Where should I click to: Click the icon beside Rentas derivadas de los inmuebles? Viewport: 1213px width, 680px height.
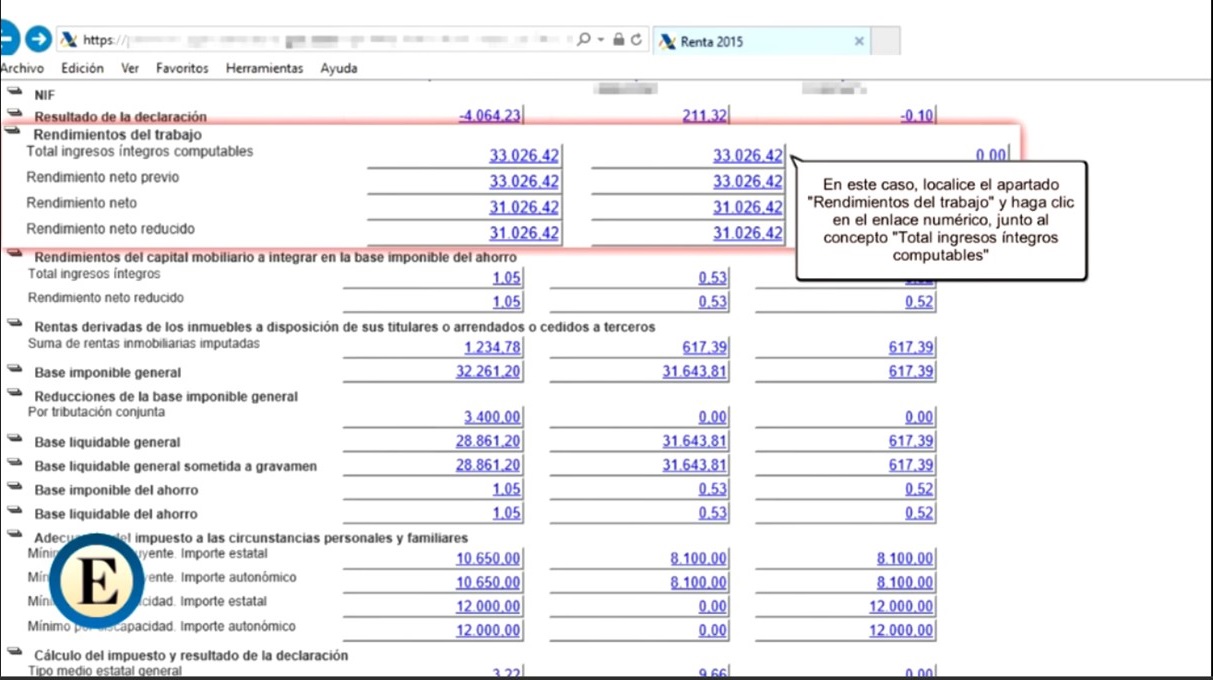14,324
